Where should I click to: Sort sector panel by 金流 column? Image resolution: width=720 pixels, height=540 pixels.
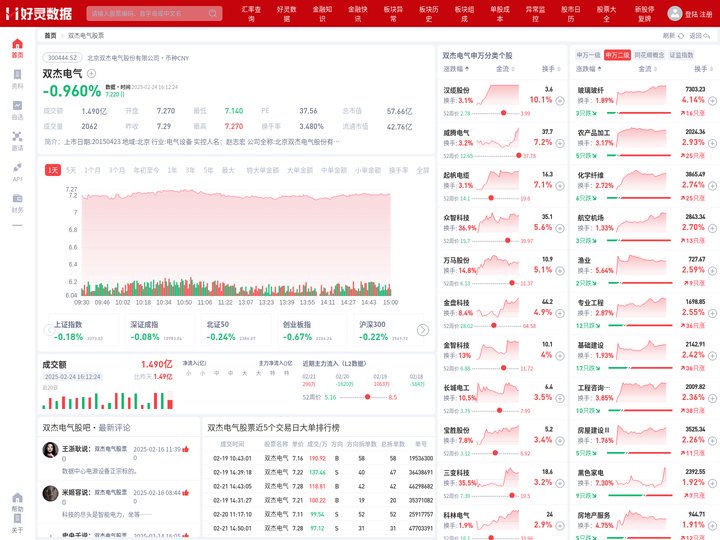pyautogui.click(x=647, y=69)
